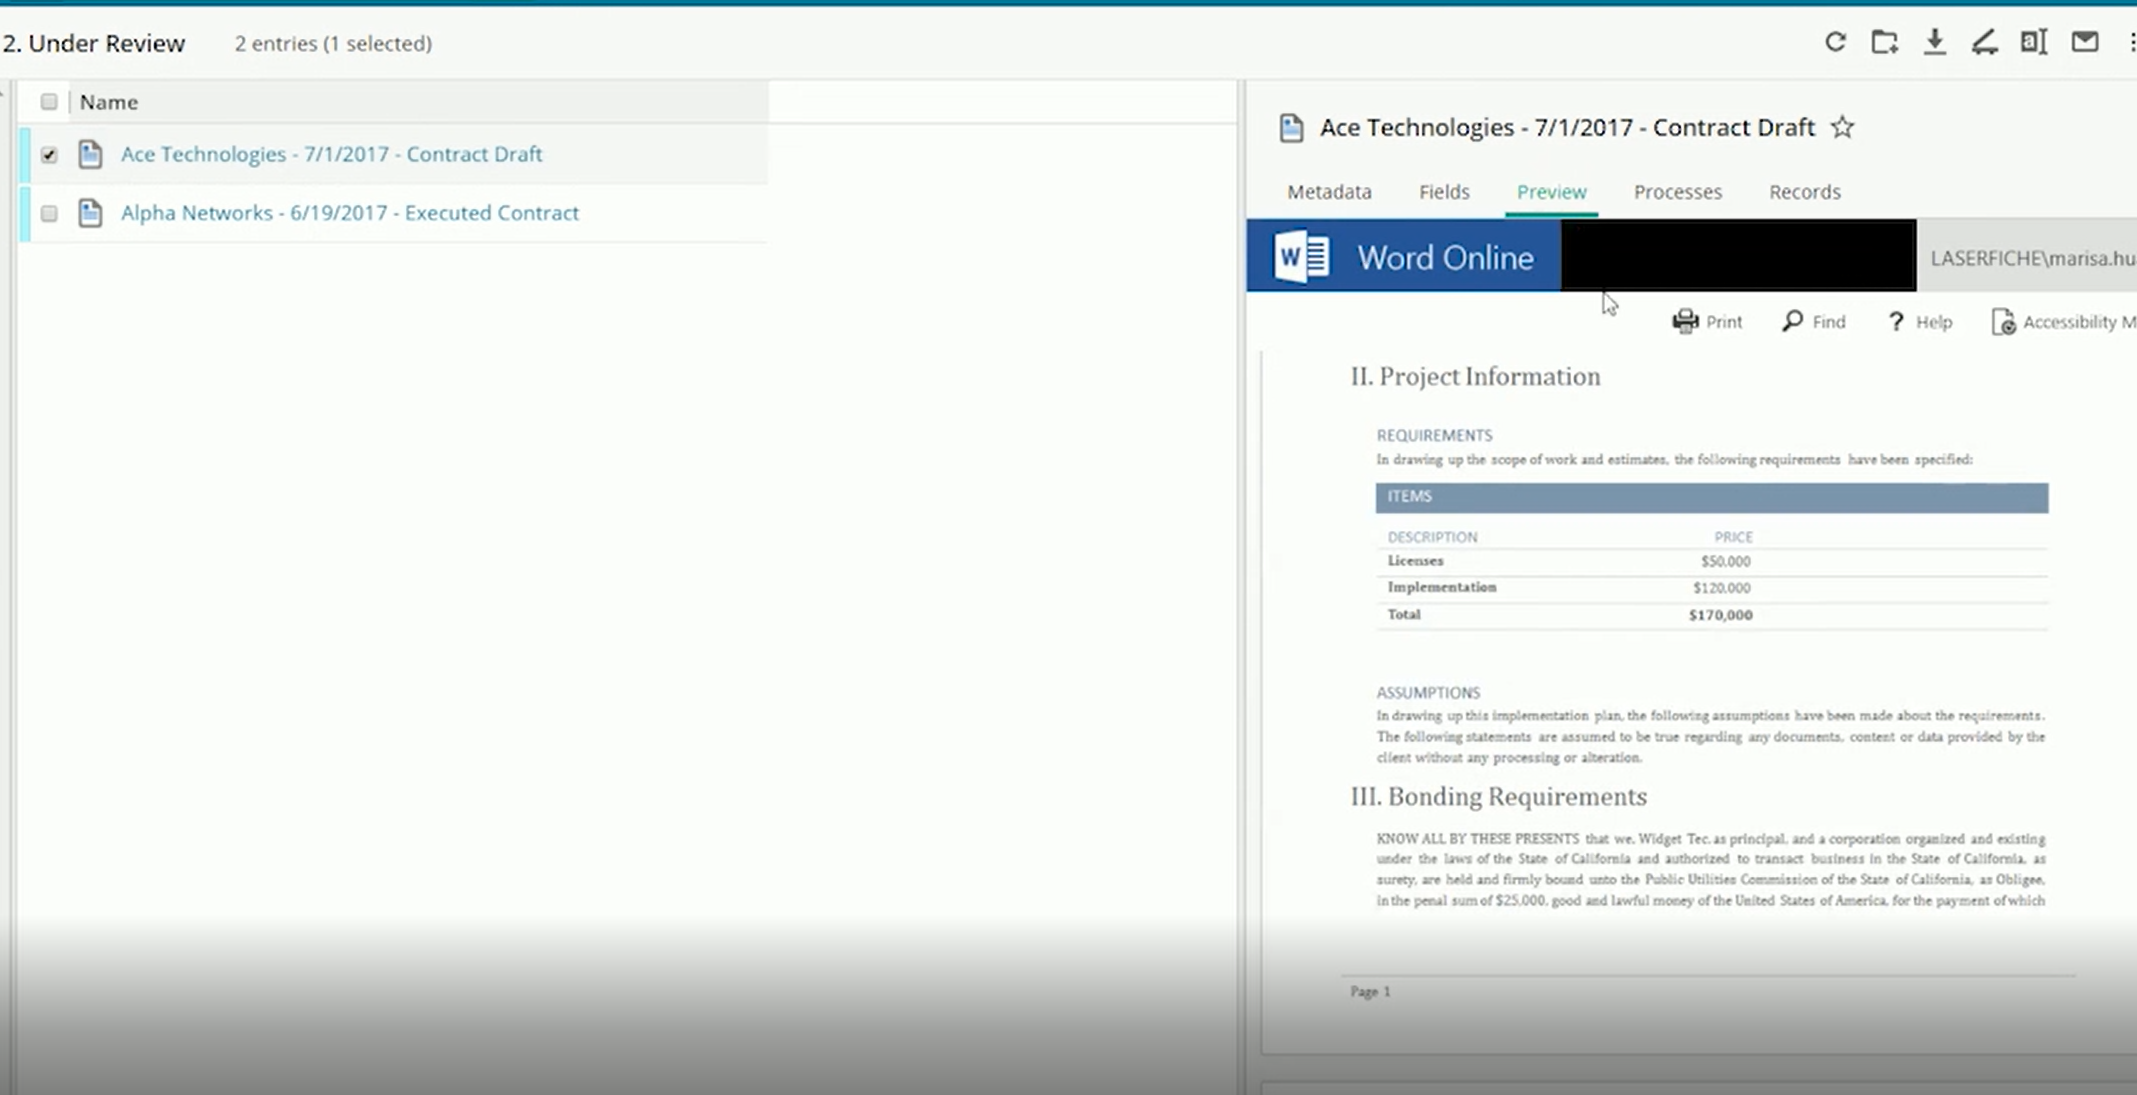Uncheck the Ace Technologies Contract Draft checkbox
The height and width of the screenshot is (1095, 2137).
tap(49, 154)
